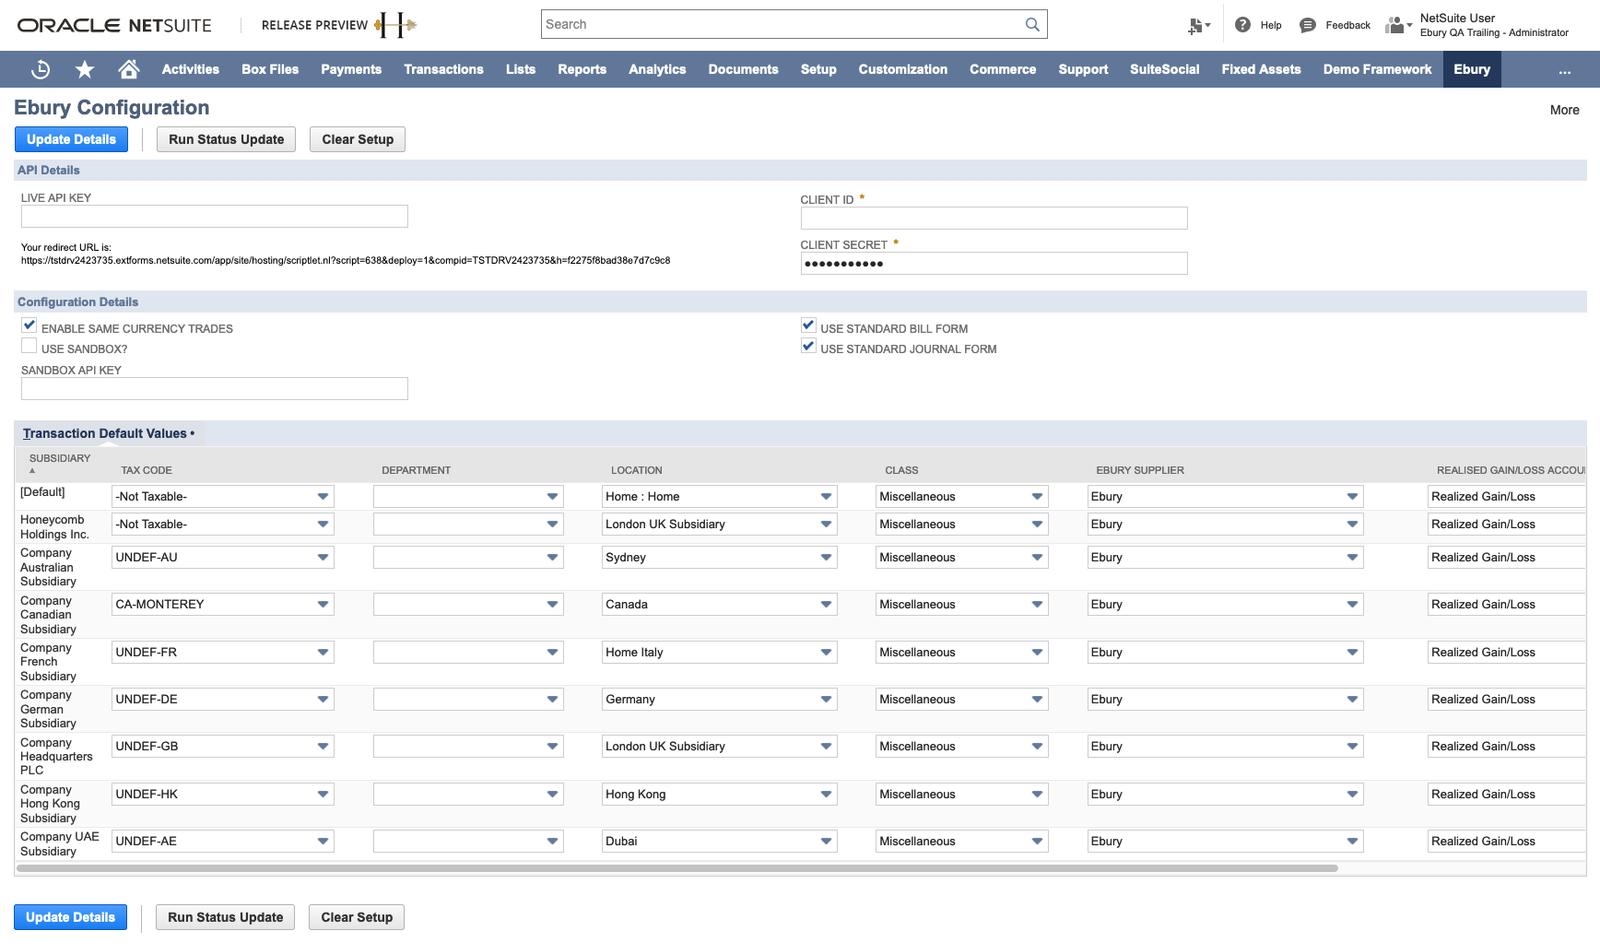Viewport: 1600px width, 944px height.
Task: Toggle Use Standard Bill Form checkbox
Action: point(808,326)
